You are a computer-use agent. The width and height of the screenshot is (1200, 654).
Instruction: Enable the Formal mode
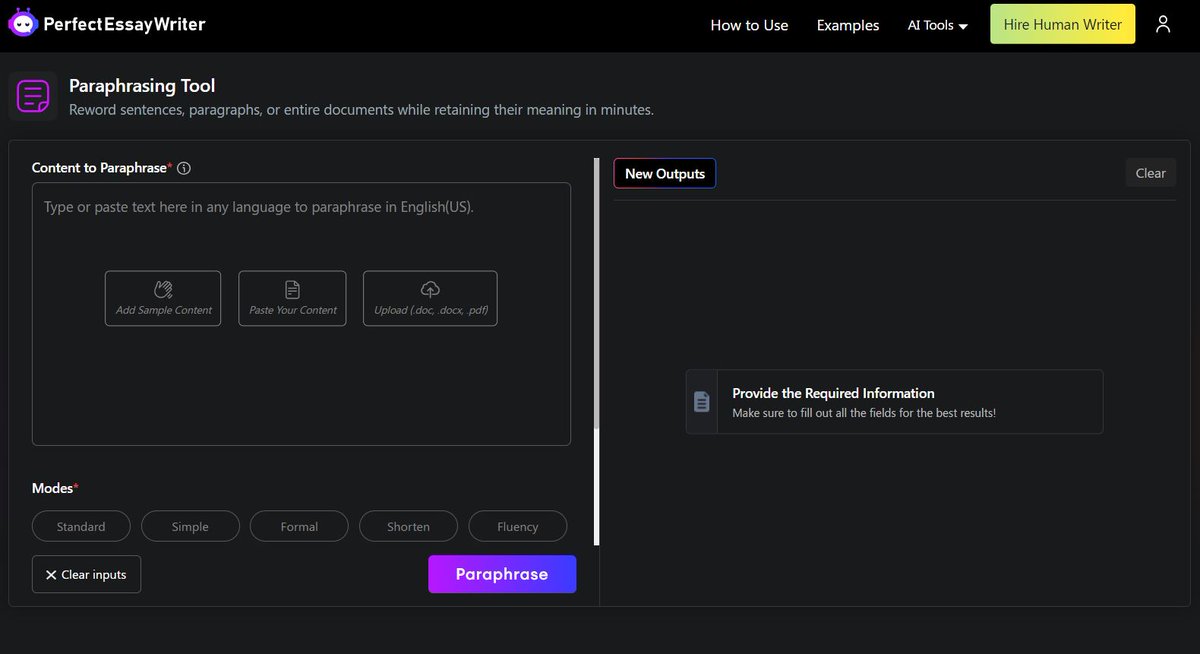tap(299, 526)
